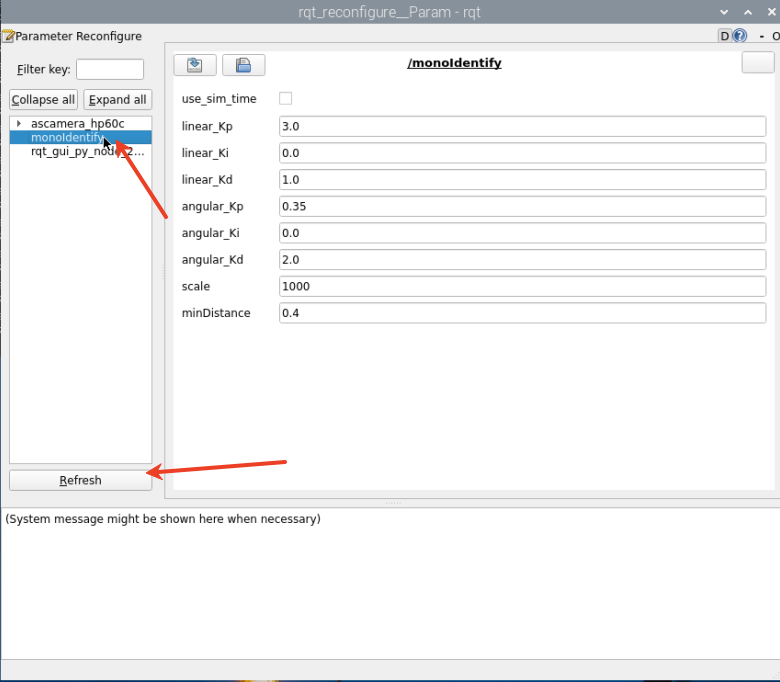The height and width of the screenshot is (682, 780).
Task: Click the Refresh button
Action: pyautogui.click(x=80, y=480)
